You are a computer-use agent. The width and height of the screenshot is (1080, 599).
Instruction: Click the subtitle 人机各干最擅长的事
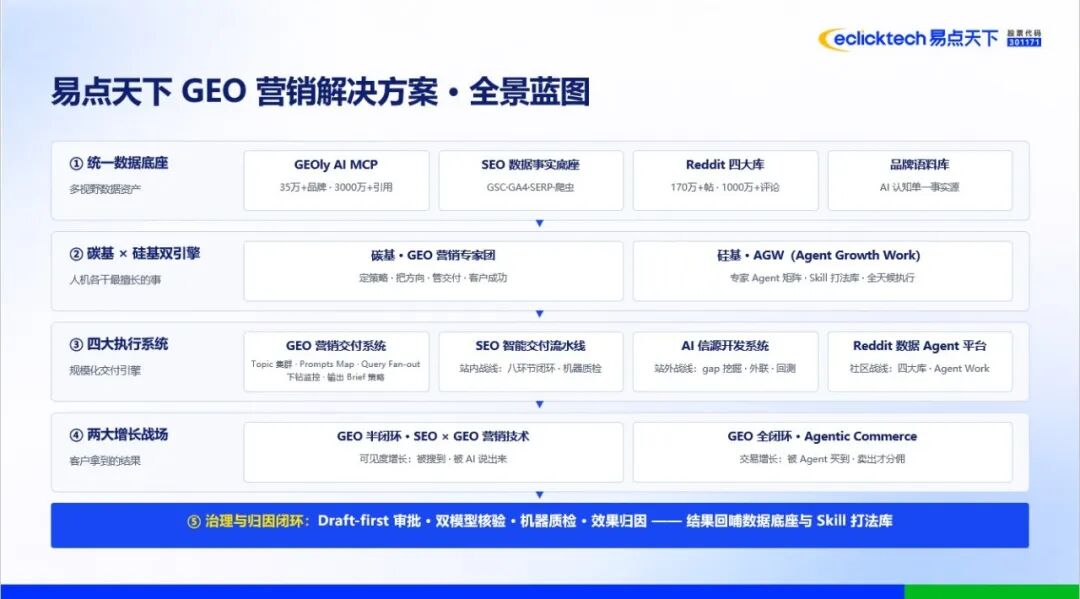(115, 280)
